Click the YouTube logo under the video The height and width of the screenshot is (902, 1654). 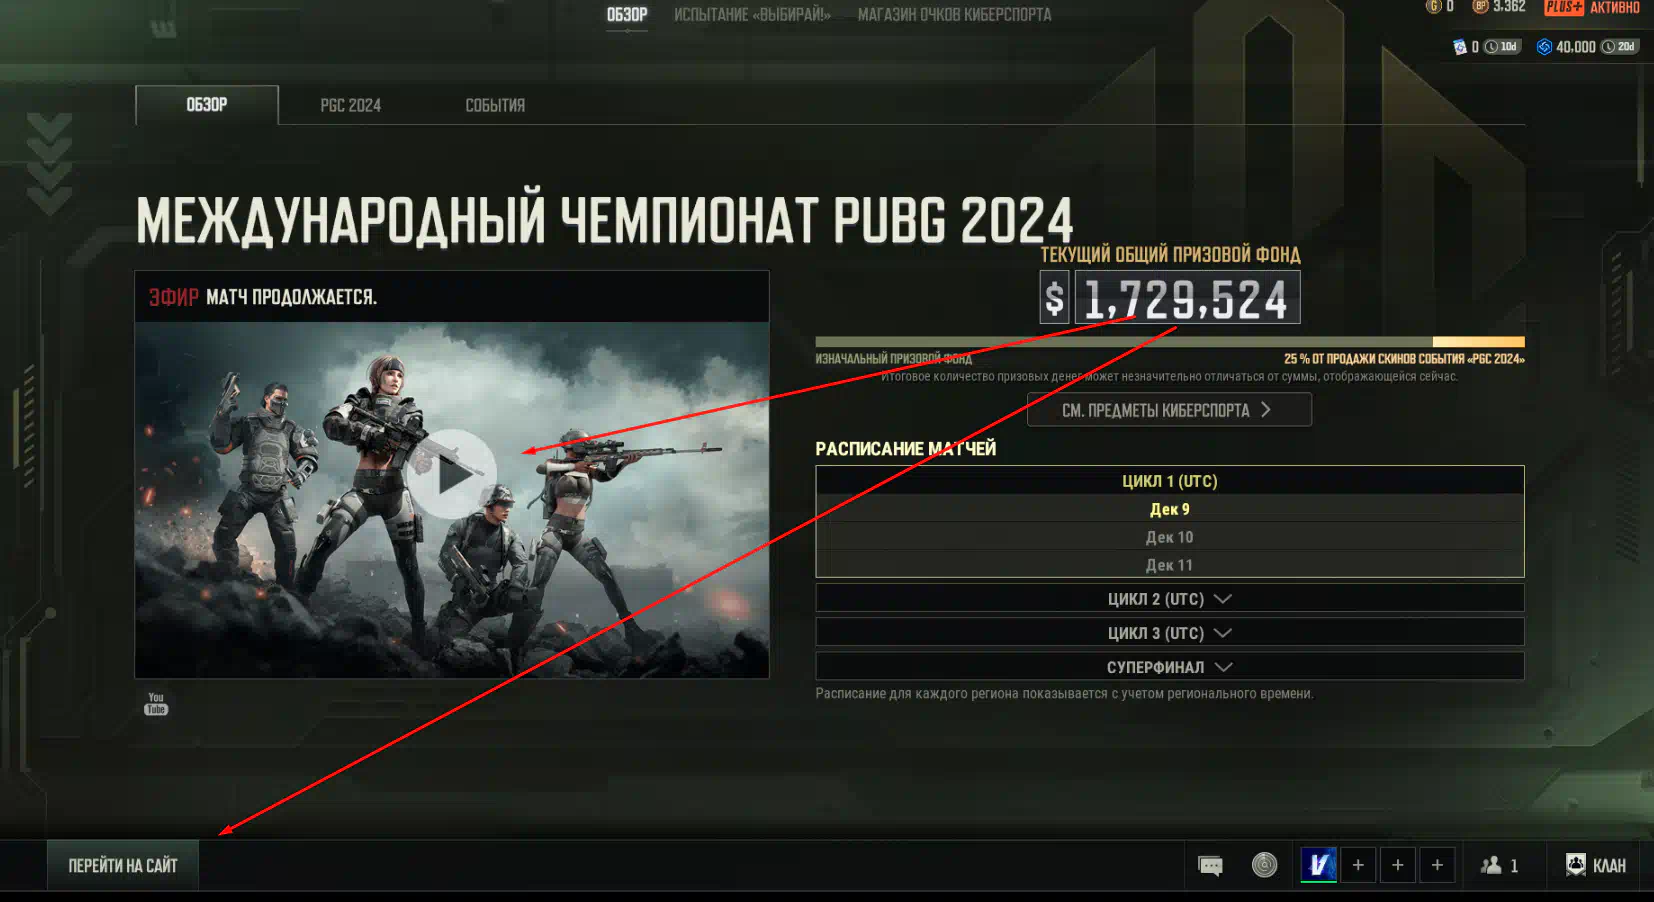pyautogui.click(x=156, y=704)
